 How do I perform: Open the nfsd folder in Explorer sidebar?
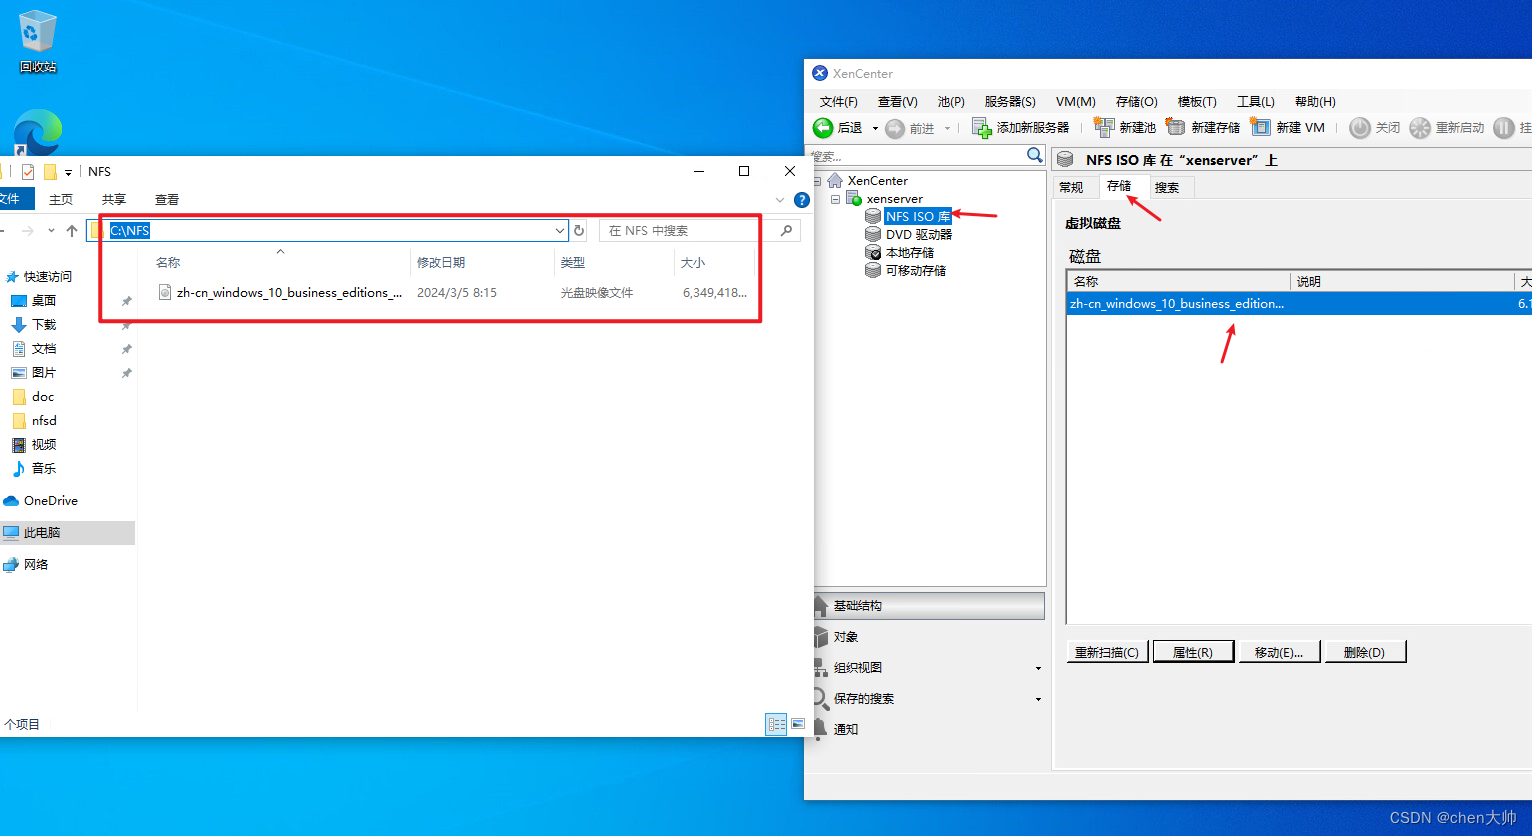tap(44, 421)
